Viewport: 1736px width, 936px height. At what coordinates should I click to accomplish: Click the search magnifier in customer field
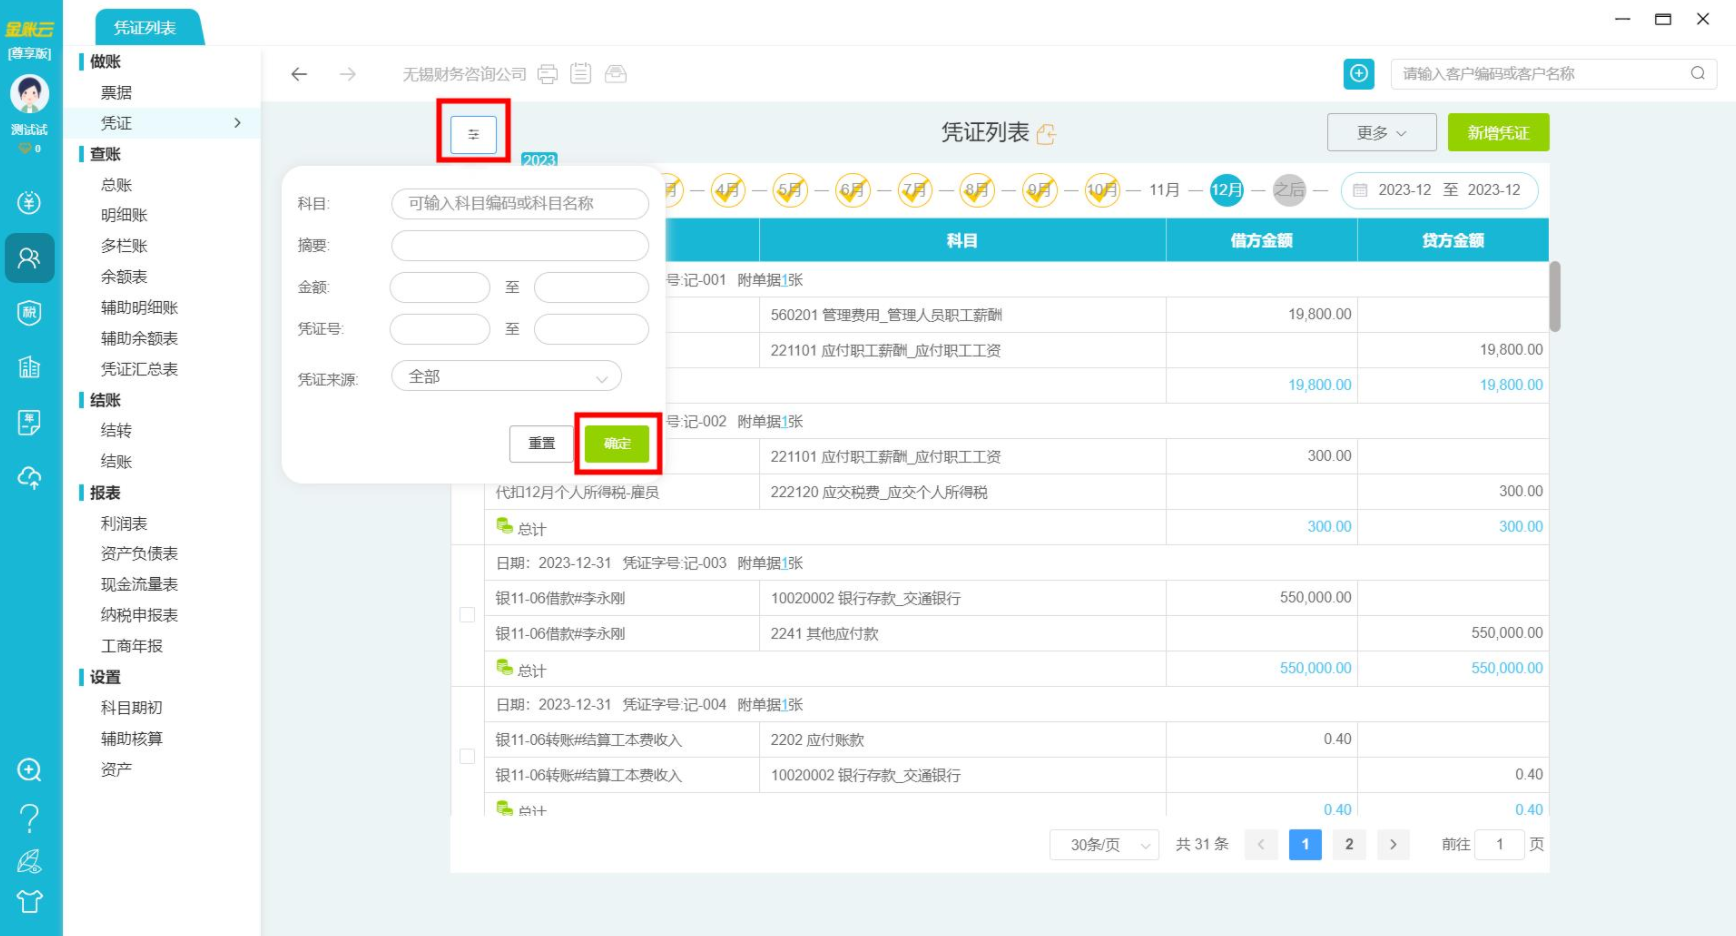[x=1697, y=73]
